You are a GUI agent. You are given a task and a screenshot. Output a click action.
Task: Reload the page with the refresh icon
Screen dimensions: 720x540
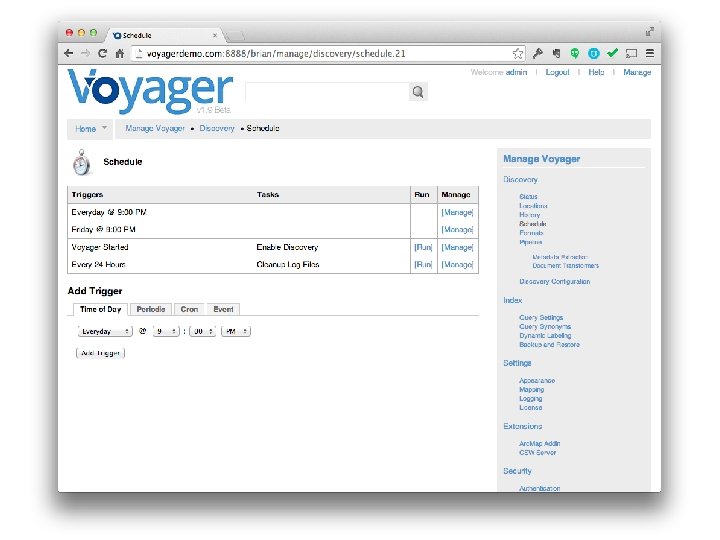click(102, 53)
